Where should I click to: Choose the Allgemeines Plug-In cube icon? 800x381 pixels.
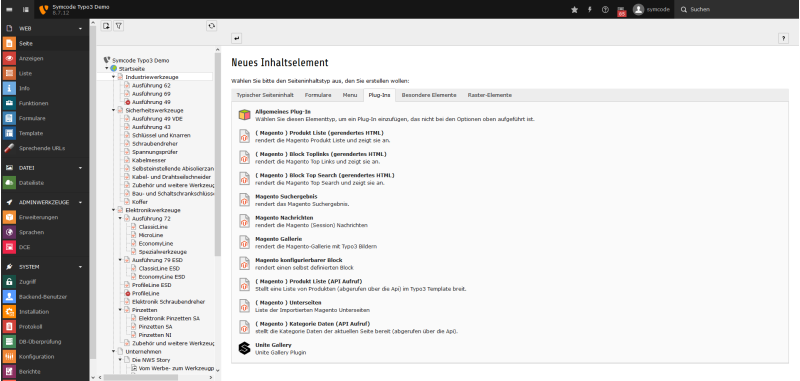244,115
